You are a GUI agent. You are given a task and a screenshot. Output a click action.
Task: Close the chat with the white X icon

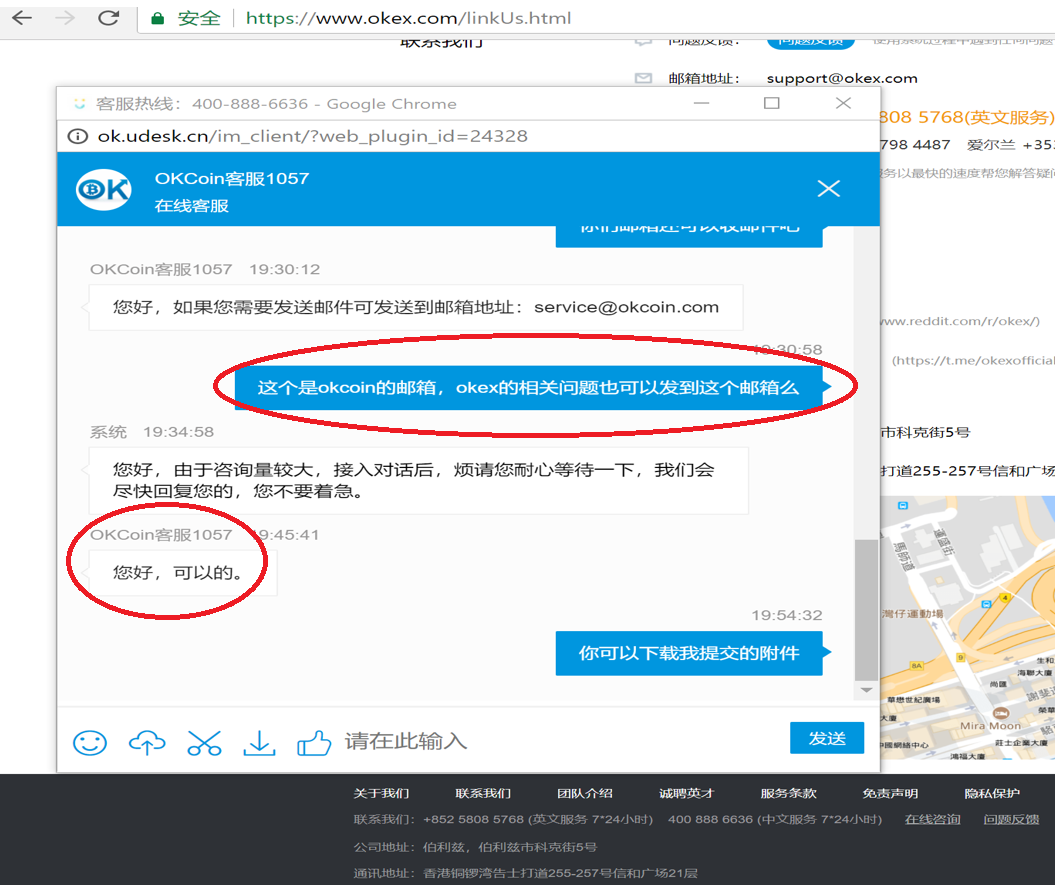828,188
